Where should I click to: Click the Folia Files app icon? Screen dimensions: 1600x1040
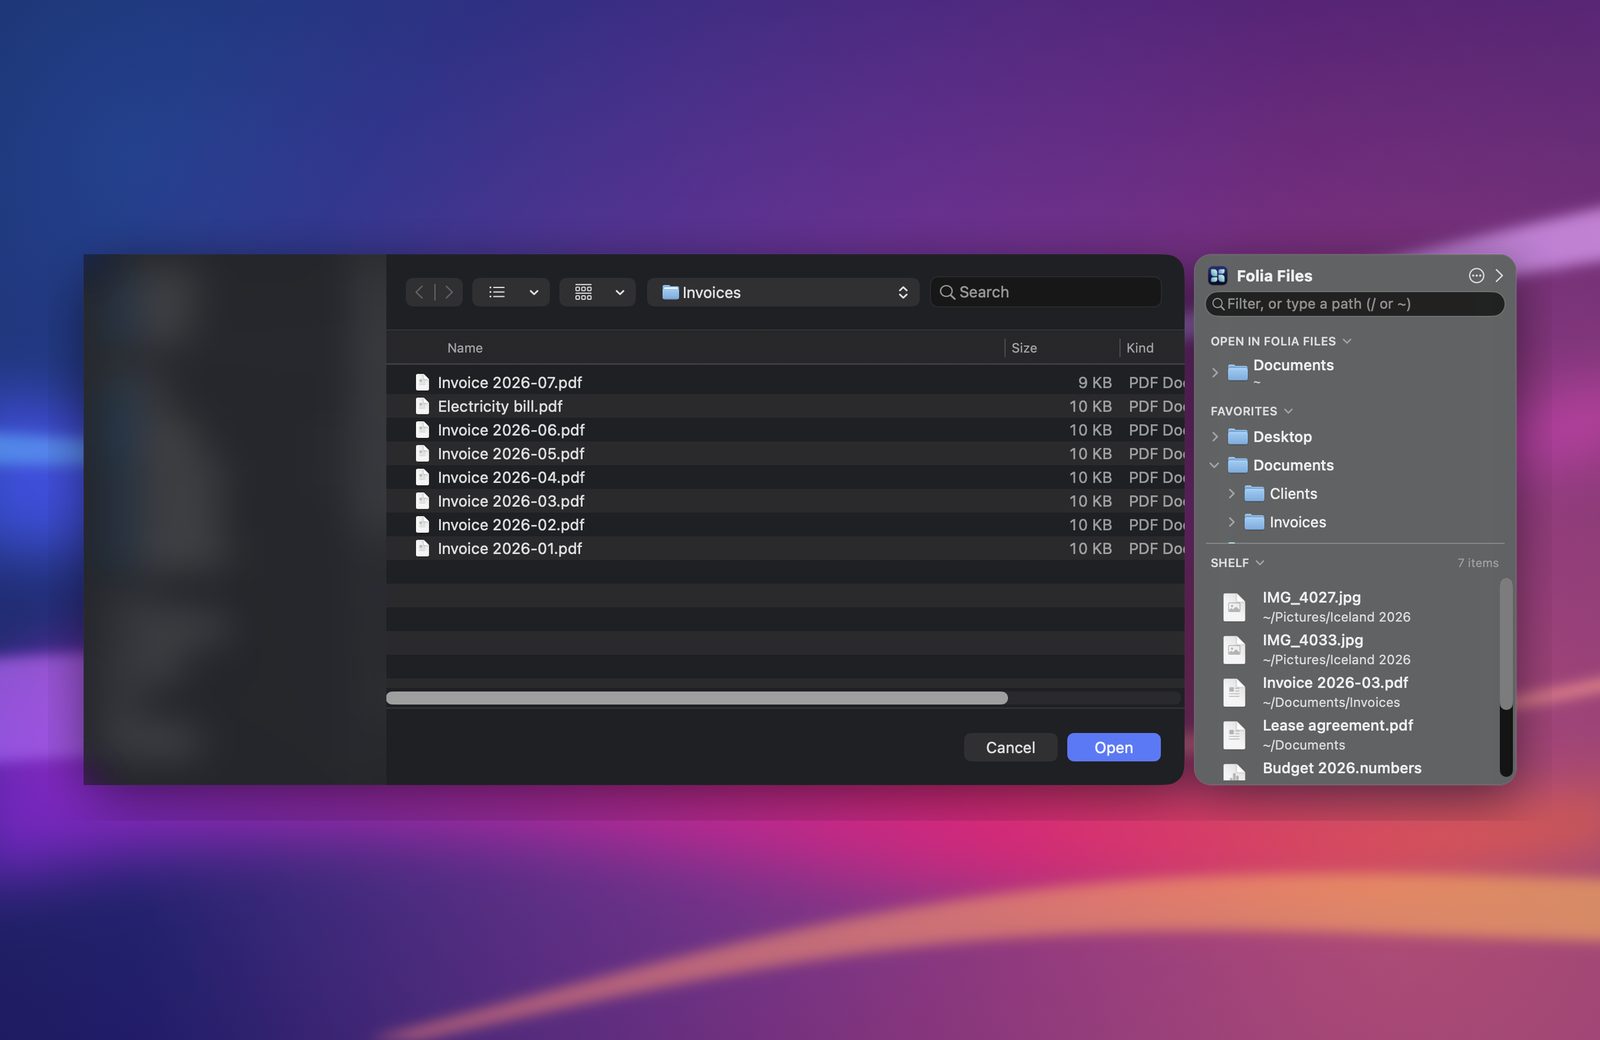click(1218, 276)
